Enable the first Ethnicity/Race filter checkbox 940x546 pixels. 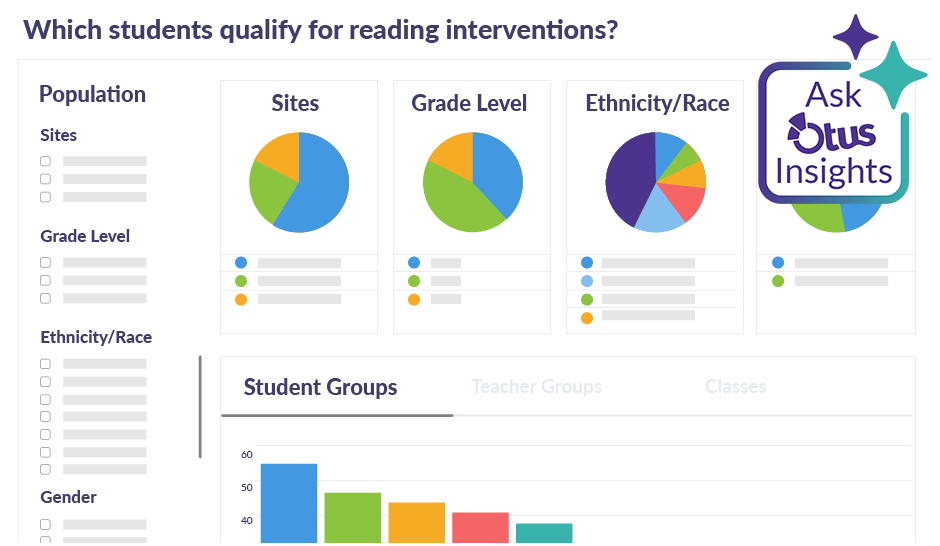pos(45,364)
